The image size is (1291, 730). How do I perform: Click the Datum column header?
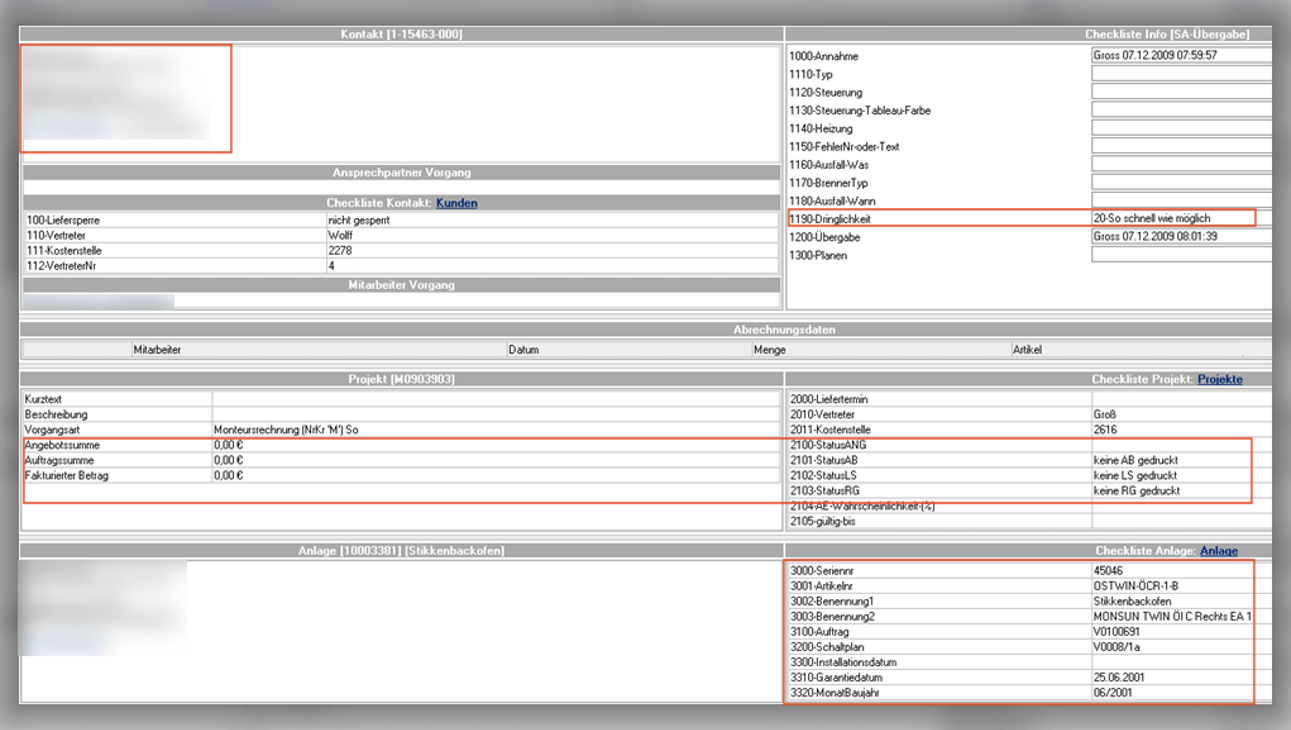coord(523,350)
